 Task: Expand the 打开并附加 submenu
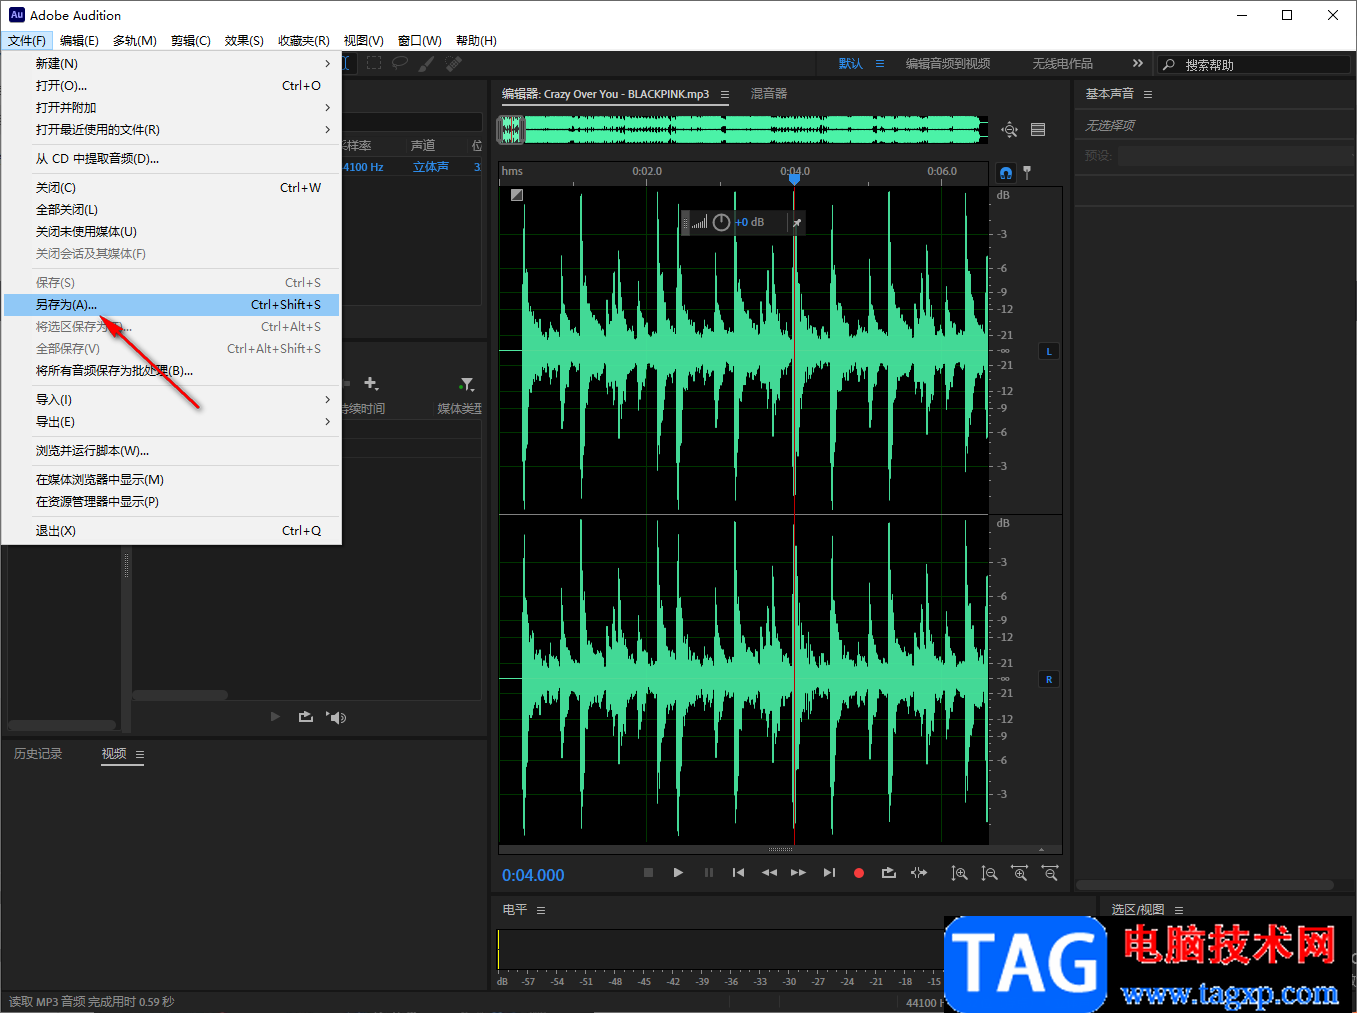(172, 108)
